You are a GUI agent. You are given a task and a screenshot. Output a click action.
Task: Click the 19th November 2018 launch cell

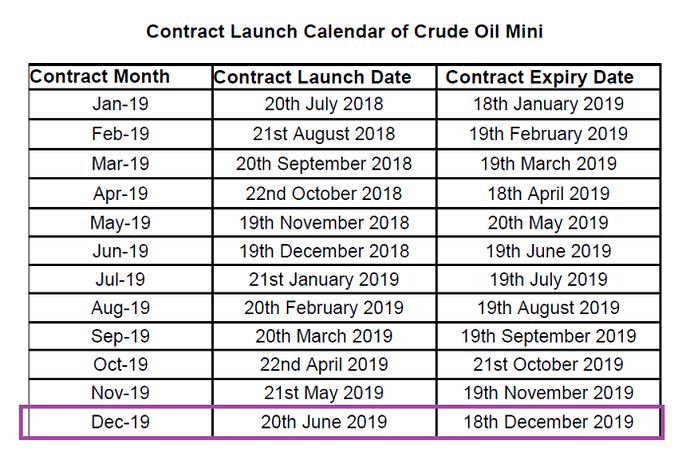[324, 223]
